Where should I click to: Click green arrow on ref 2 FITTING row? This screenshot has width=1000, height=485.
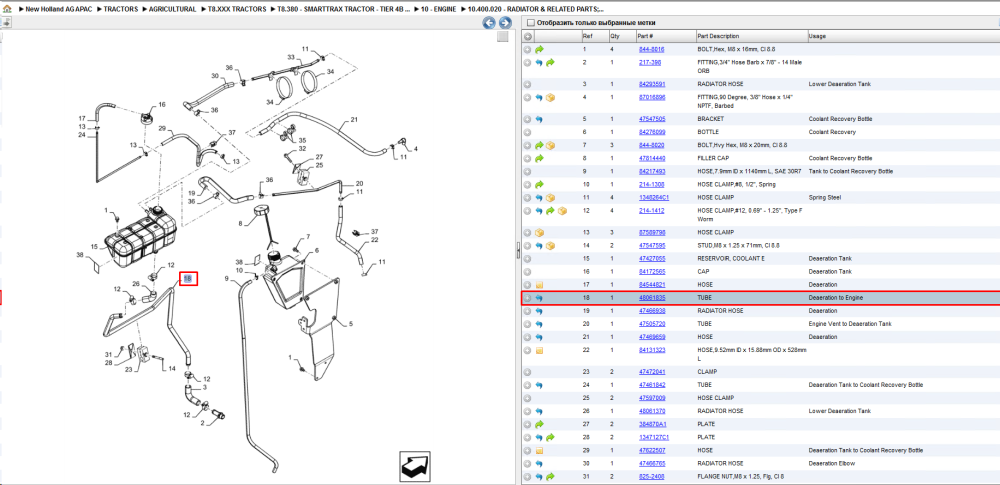pos(550,63)
